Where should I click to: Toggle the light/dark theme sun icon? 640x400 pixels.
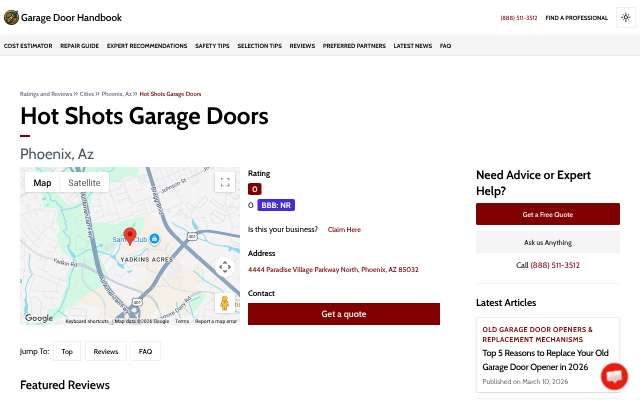[625, 18]
